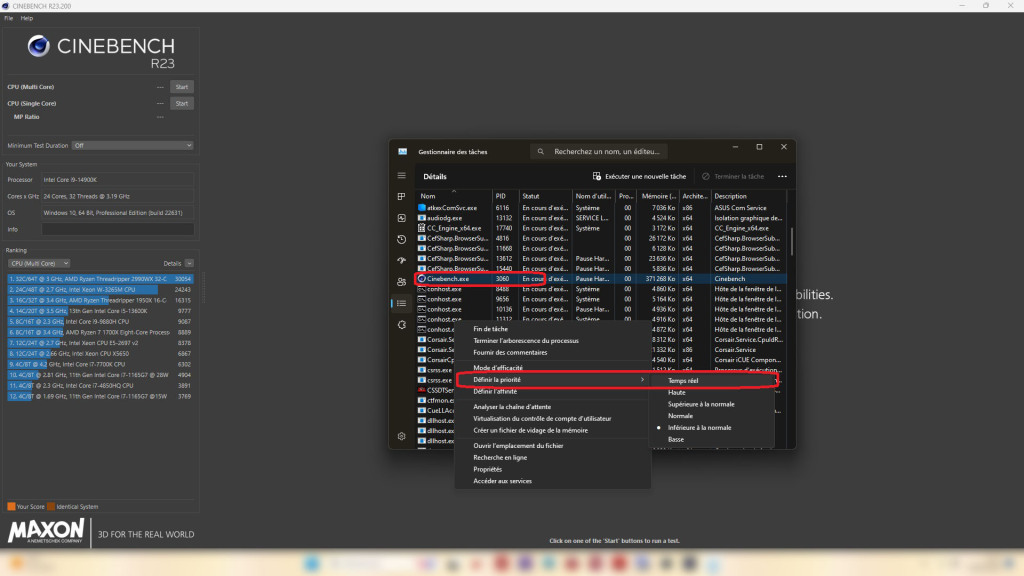Click the Cinebench logo sphere icon
Viewport: 1024px width, 576px height.
(x=39, y=46)
